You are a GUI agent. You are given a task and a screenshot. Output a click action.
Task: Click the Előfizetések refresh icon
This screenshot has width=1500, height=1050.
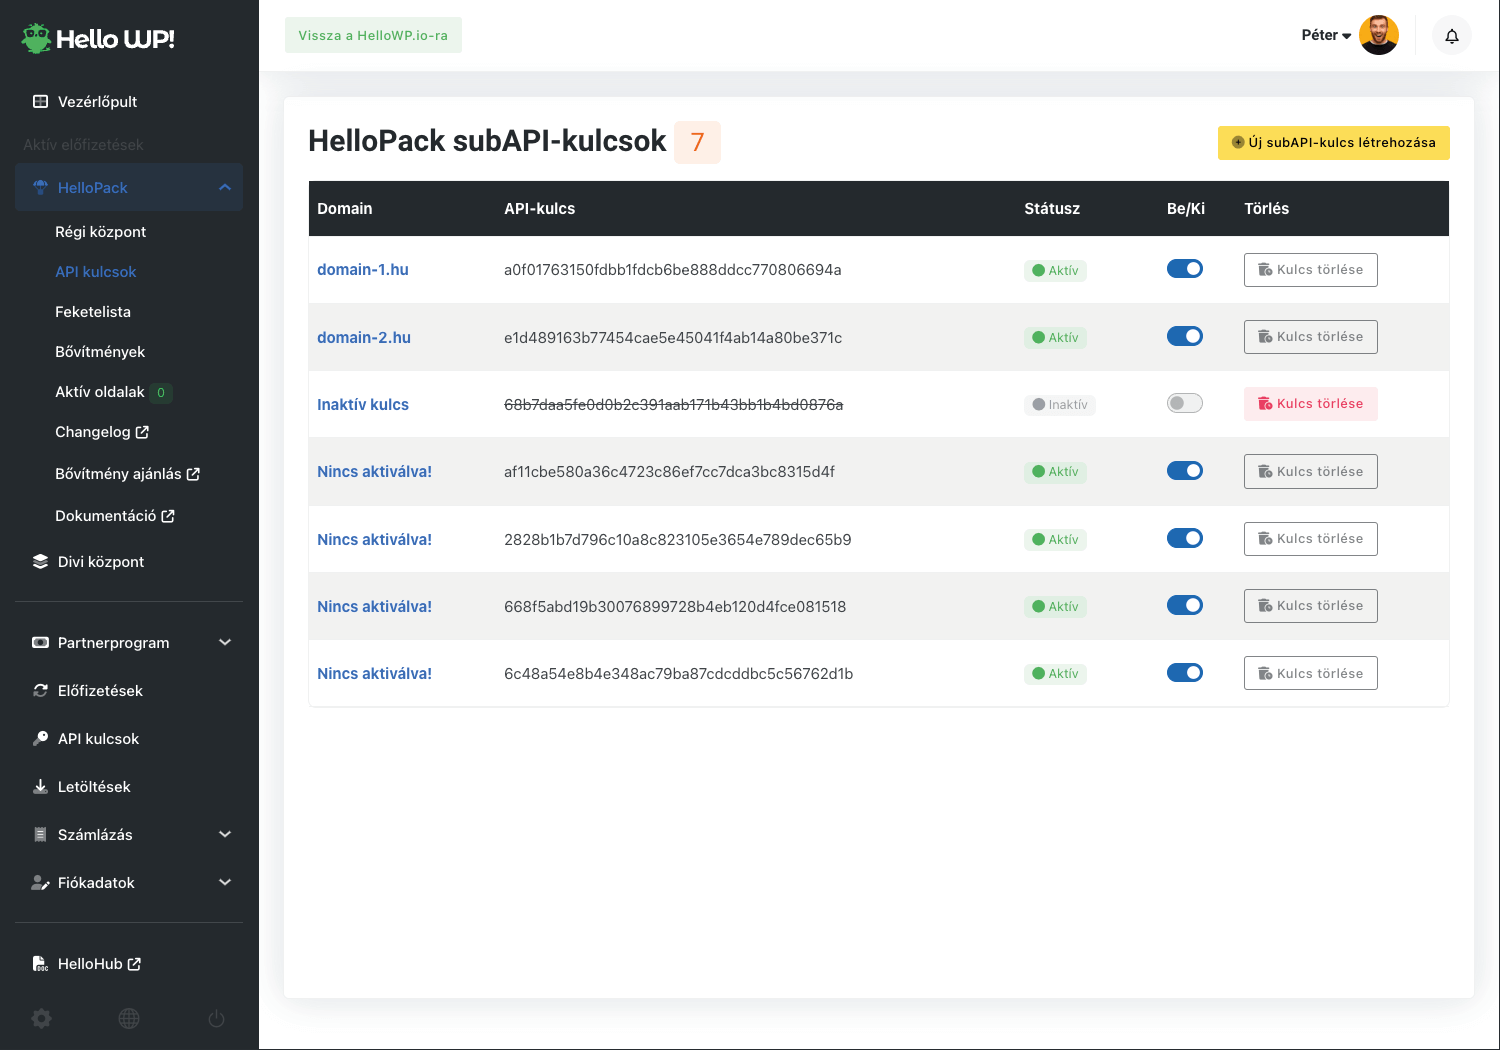(x=40, y=690)
